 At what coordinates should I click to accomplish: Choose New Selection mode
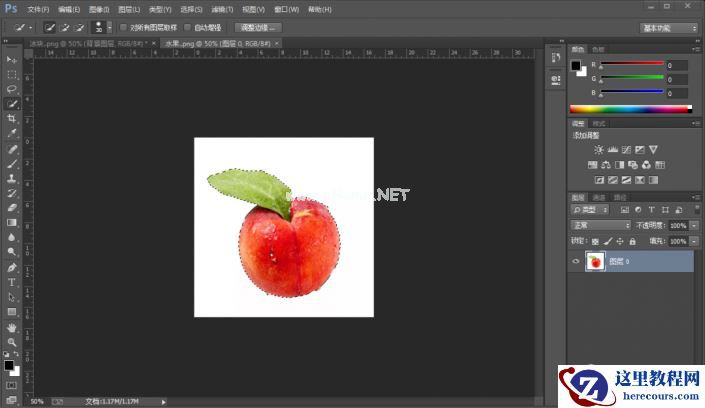pyautogui.click(x=49, y=27)
